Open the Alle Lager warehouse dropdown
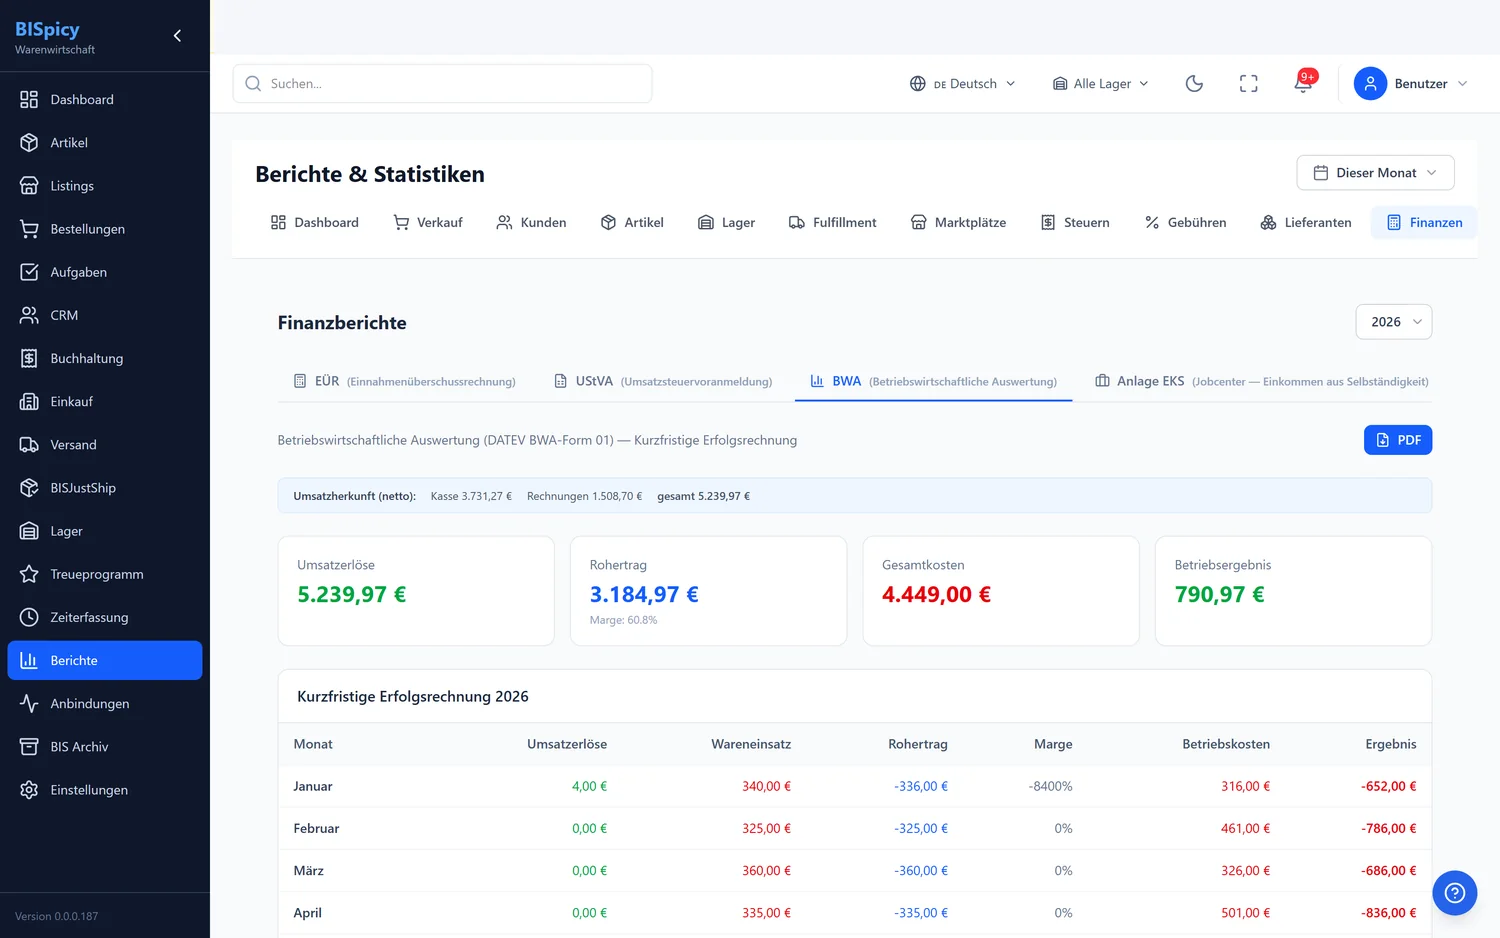Screen dimensions: 1500x938 [1100, 84]
